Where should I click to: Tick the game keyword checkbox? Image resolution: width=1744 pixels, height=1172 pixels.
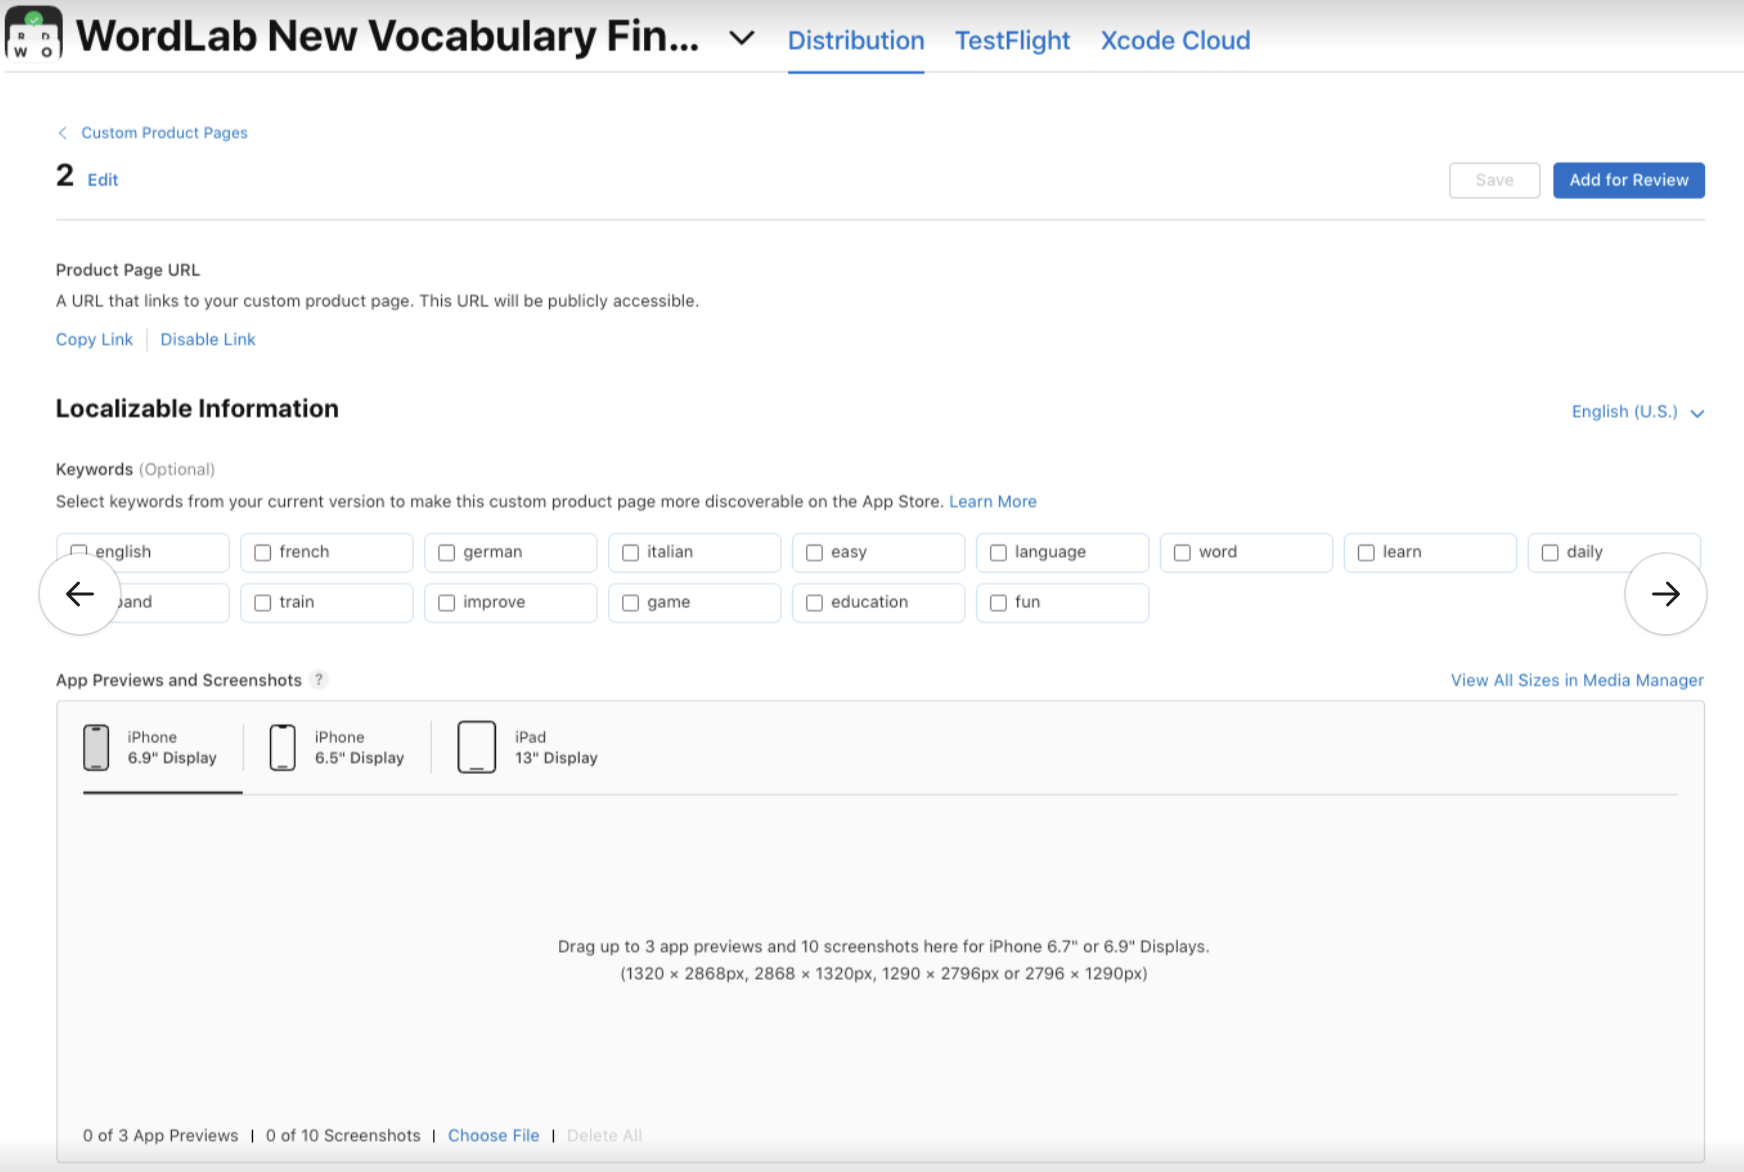click(631, 602)
